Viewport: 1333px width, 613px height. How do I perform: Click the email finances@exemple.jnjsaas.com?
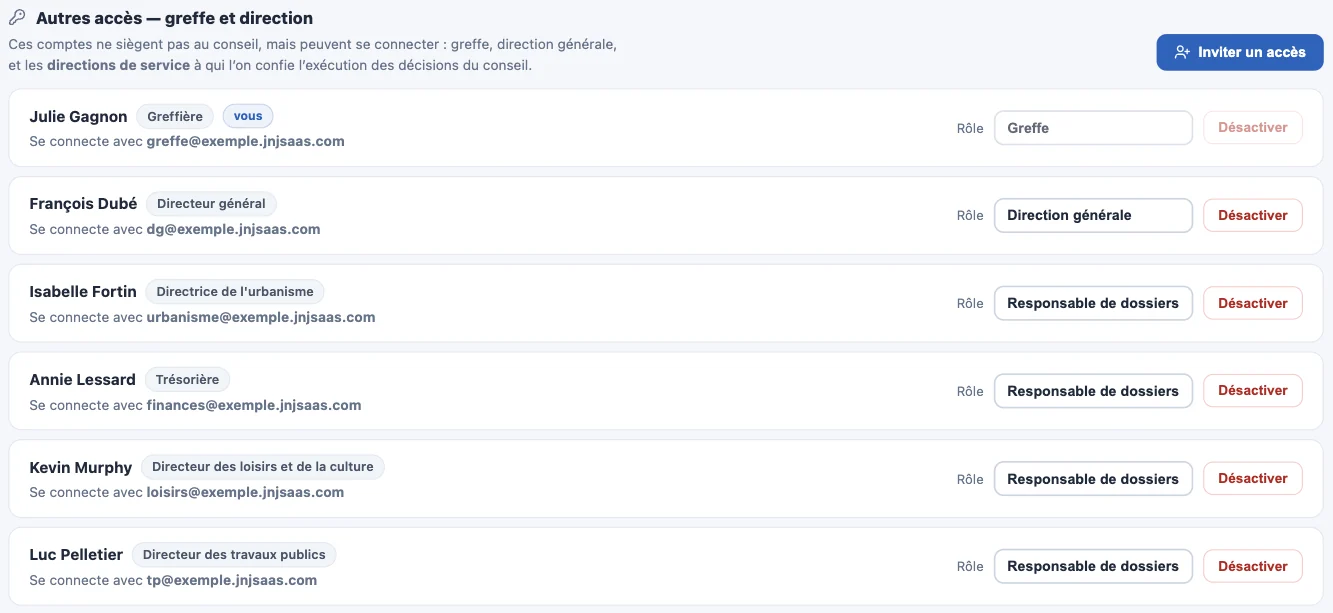(254, 406)
